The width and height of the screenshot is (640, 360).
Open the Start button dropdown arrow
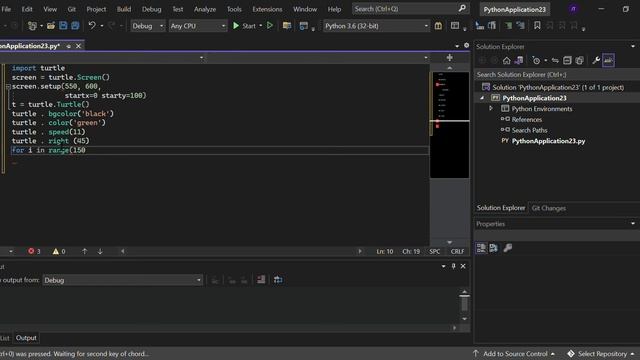click(260, 26)
